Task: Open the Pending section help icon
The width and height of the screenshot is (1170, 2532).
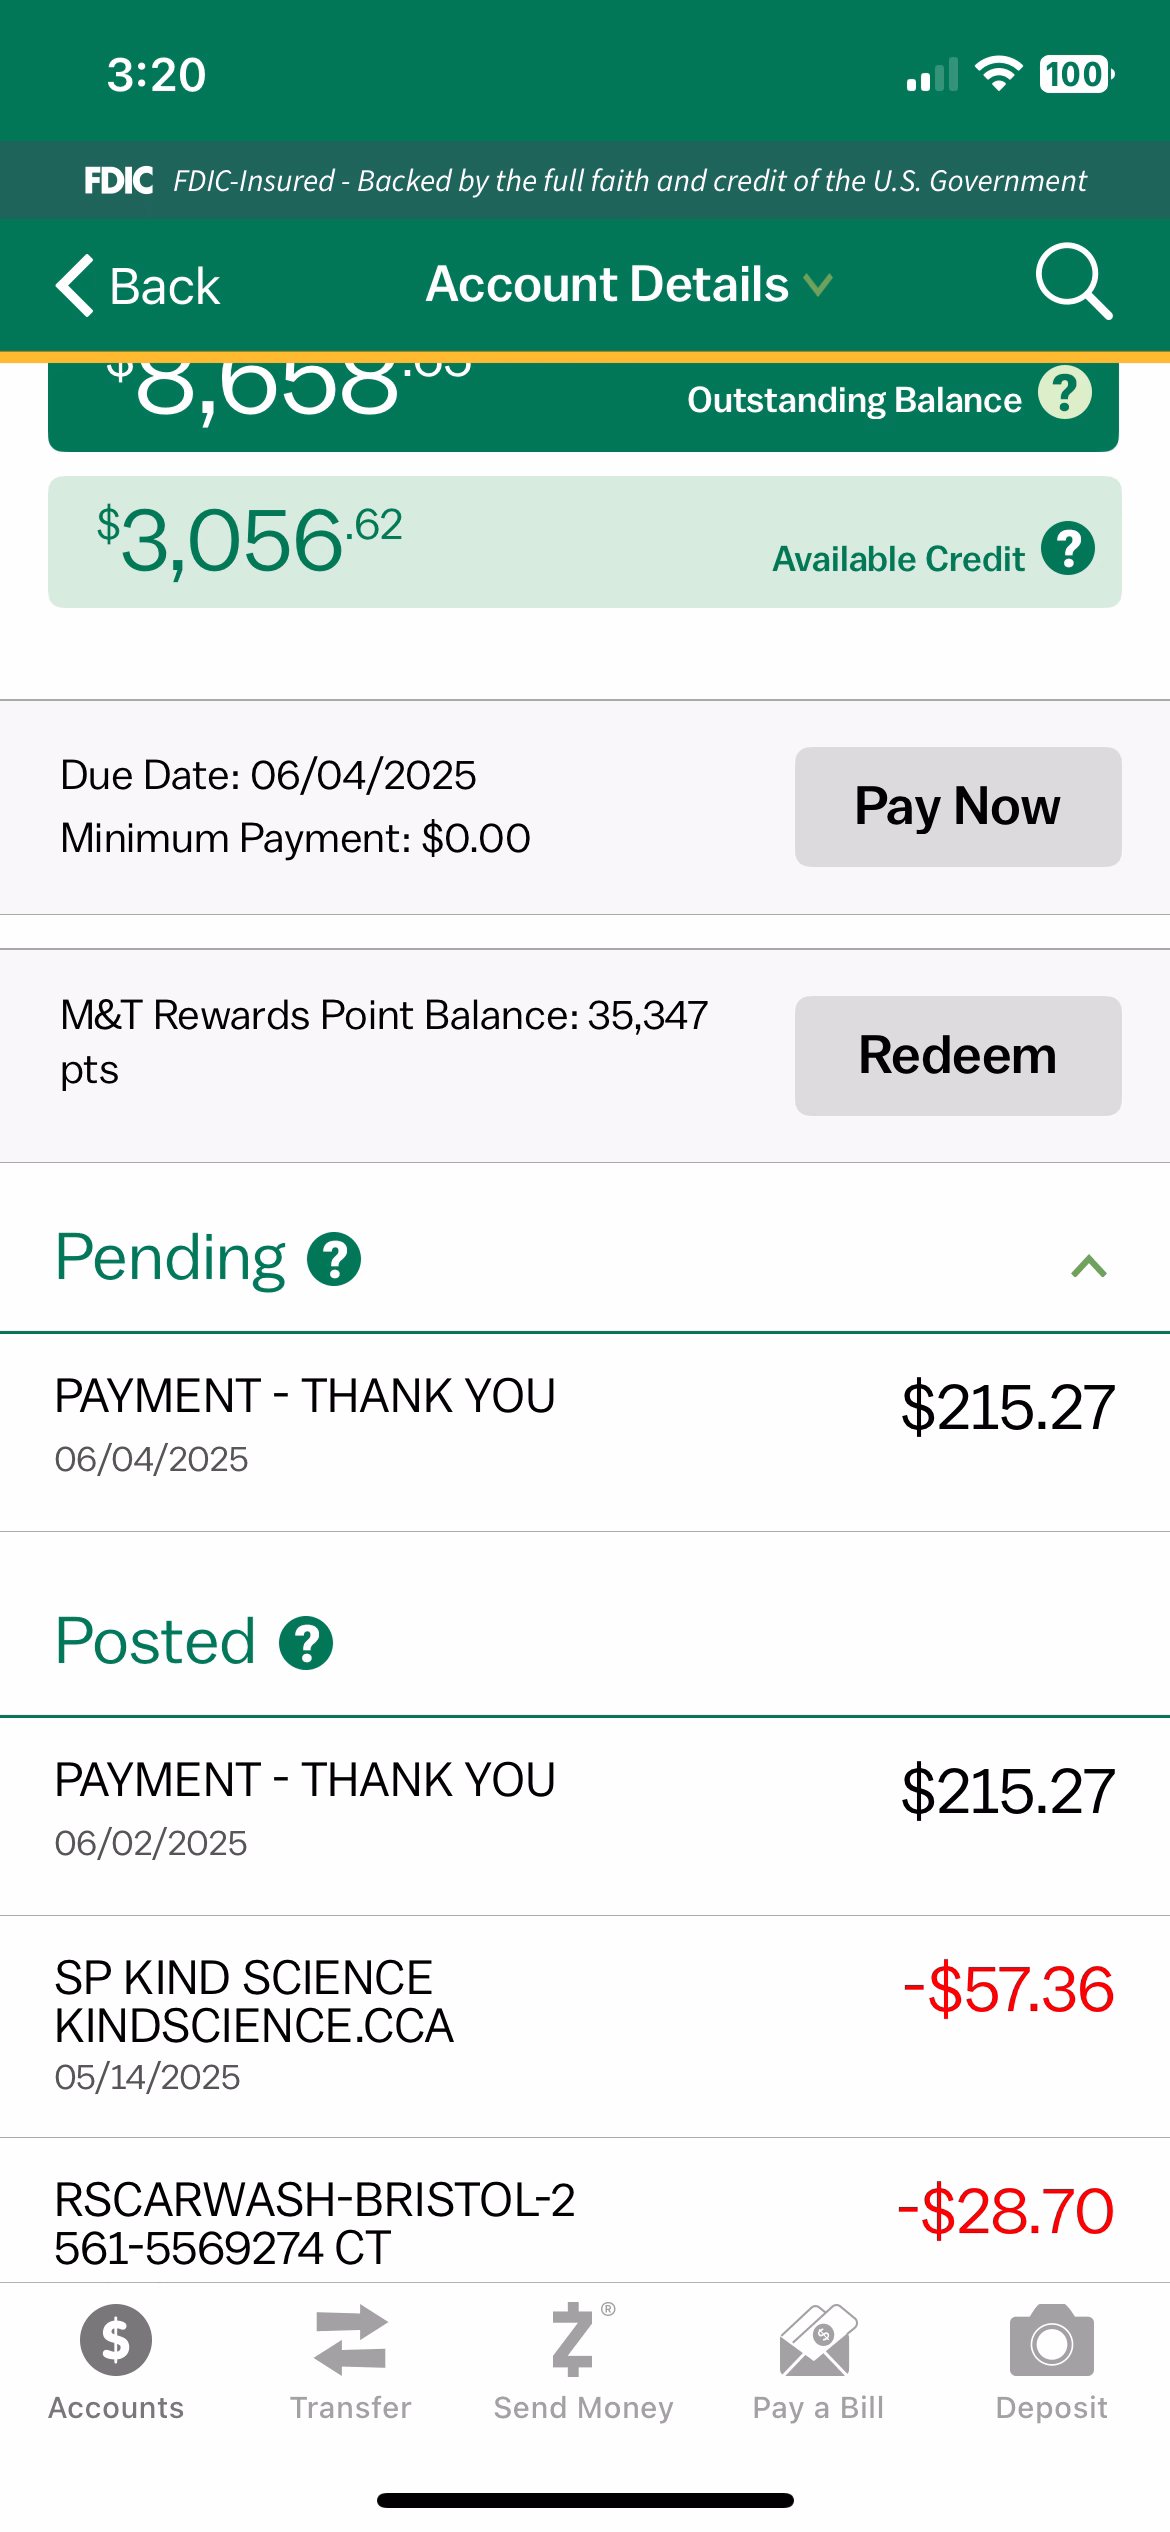Action: point(334,1259)
